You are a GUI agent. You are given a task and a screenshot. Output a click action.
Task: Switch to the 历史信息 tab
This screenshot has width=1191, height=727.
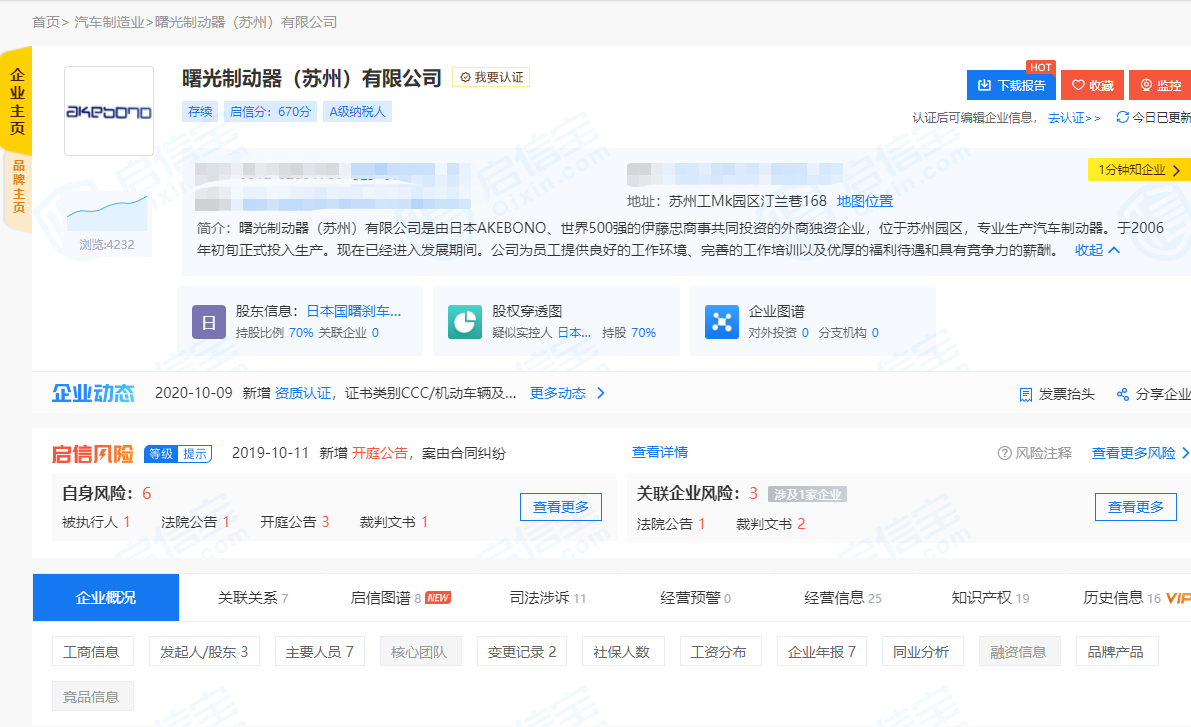[x=1136, y=598]
